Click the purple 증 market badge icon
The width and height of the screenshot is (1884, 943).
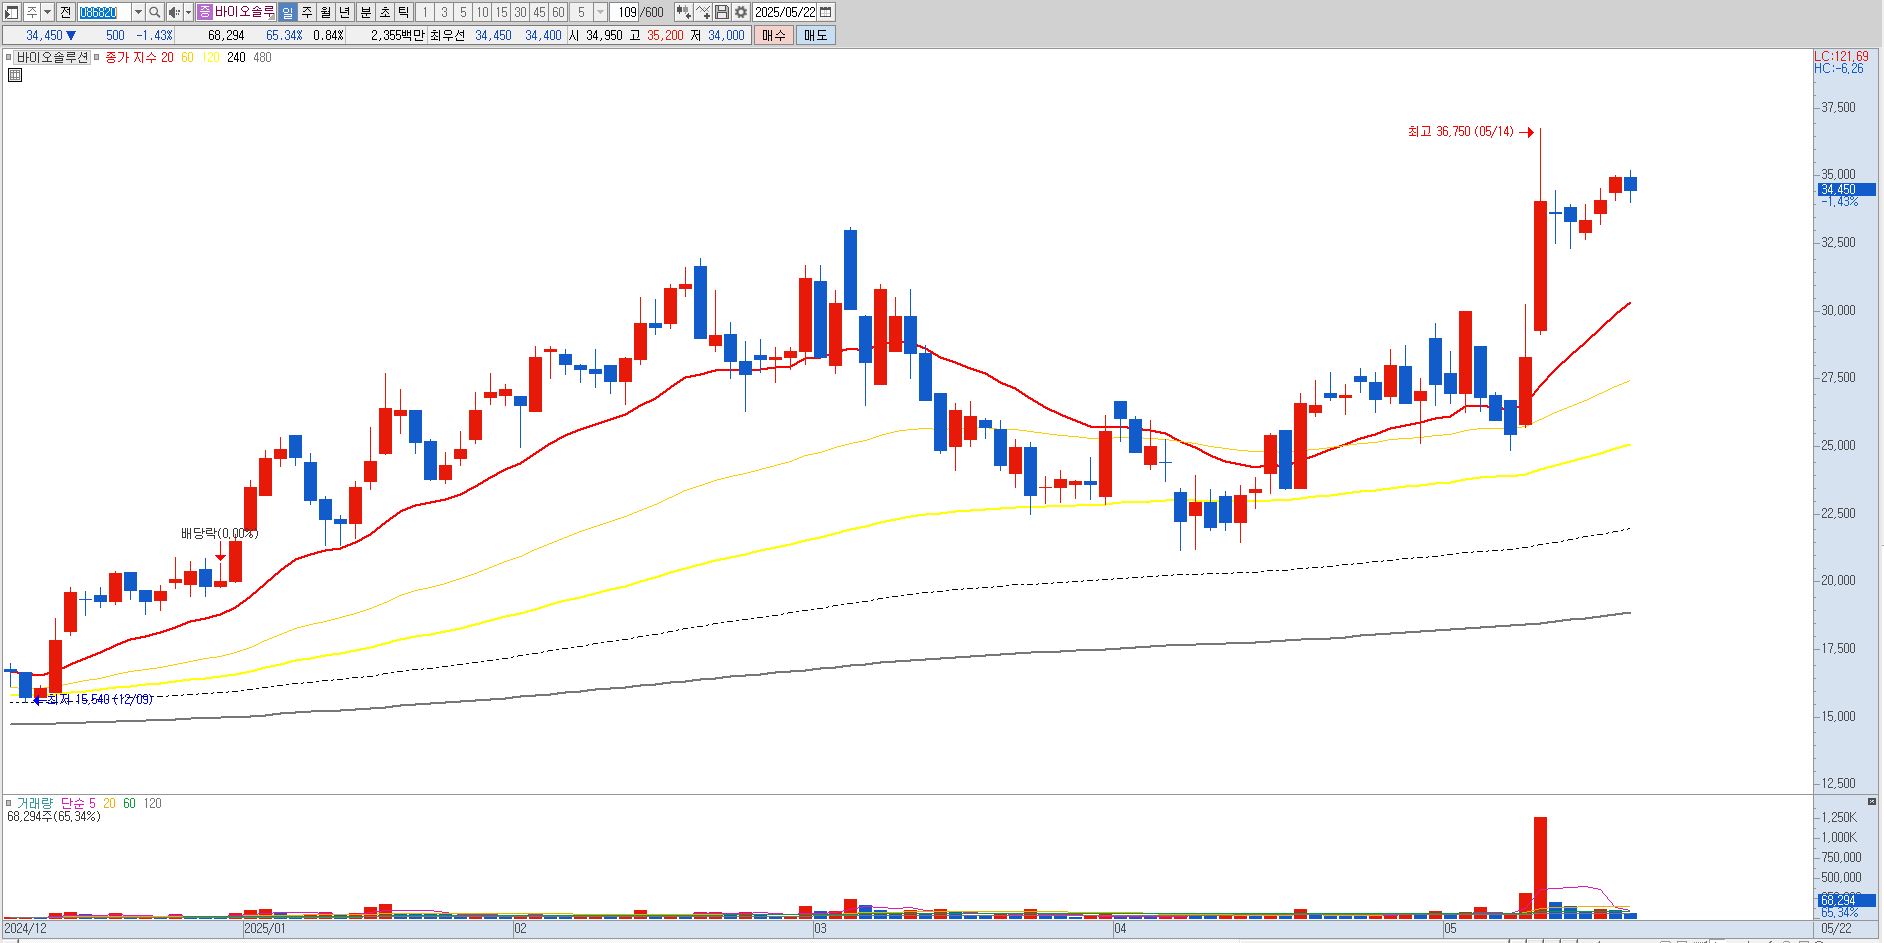pos(204,12)
